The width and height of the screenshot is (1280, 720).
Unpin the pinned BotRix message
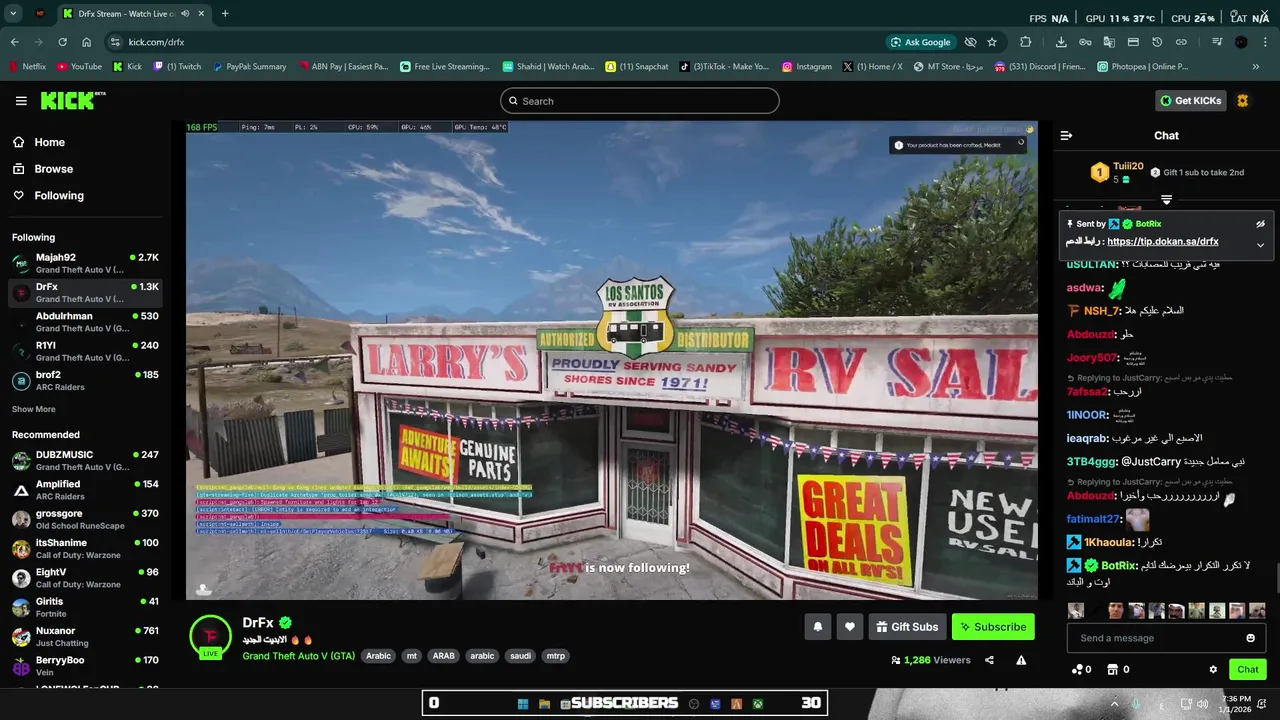coord(1260,224)
